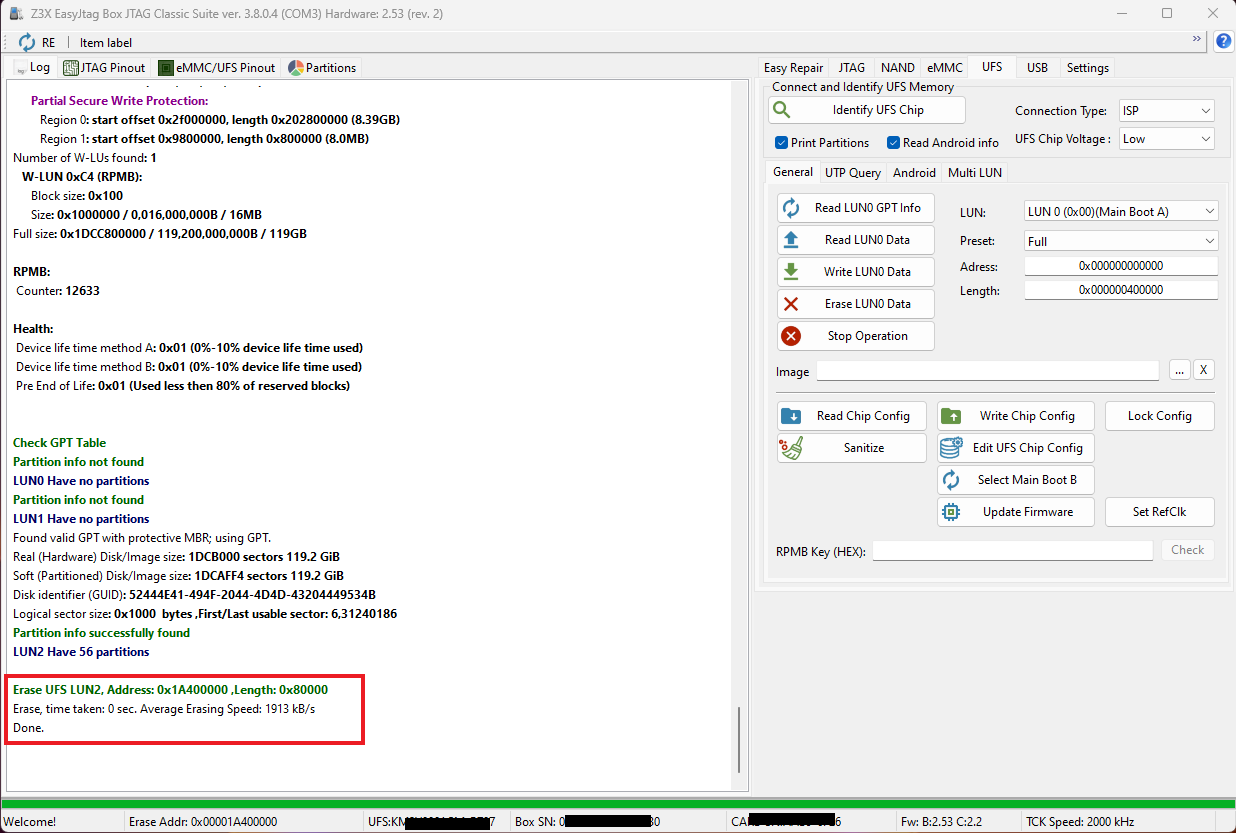Viewport: 1236px width, 833px height.
Task: Click the swap icon on Select Main Boot B
Action: pyautogui.click(x=951, y=480)
